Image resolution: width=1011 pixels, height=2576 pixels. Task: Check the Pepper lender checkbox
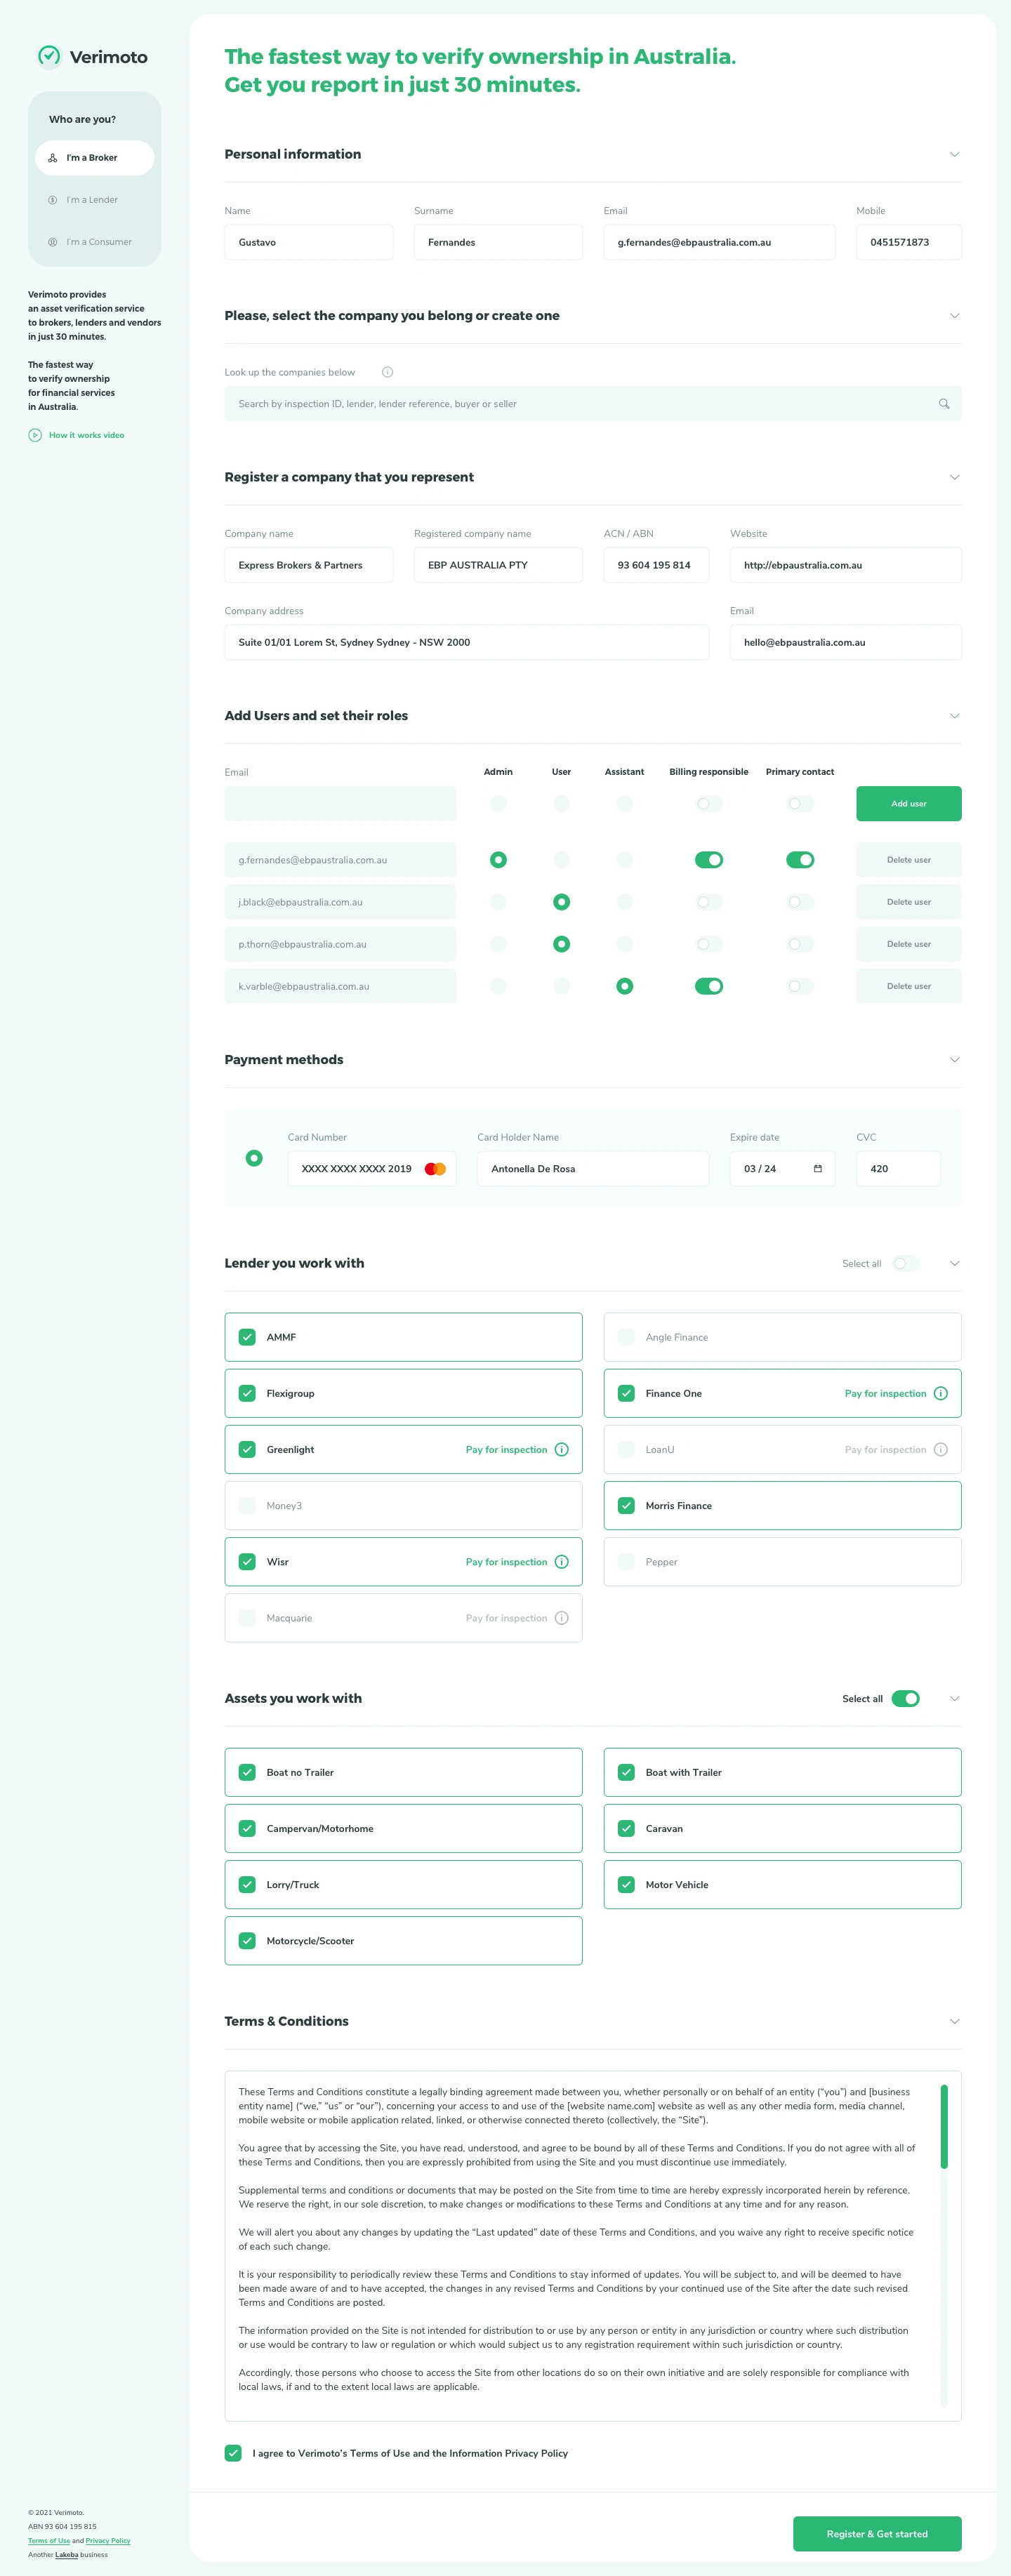(x=626, y=1561)
